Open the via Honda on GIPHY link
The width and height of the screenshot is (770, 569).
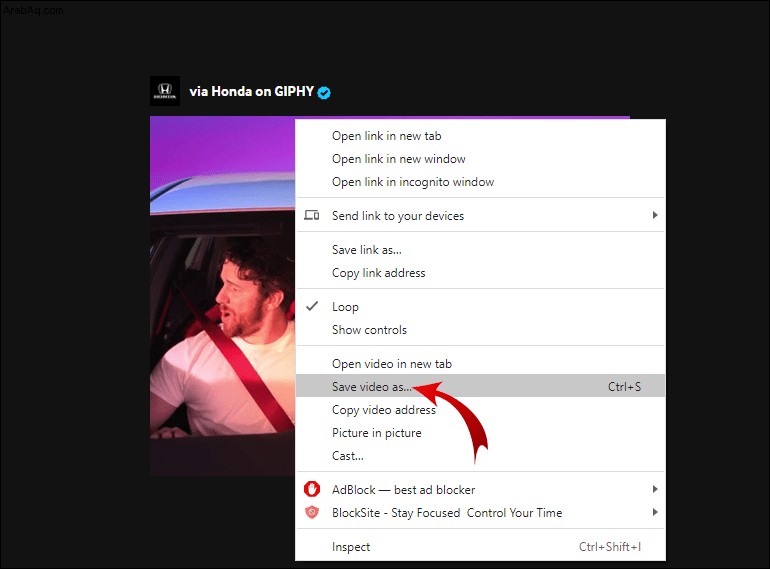click(251, 92)
